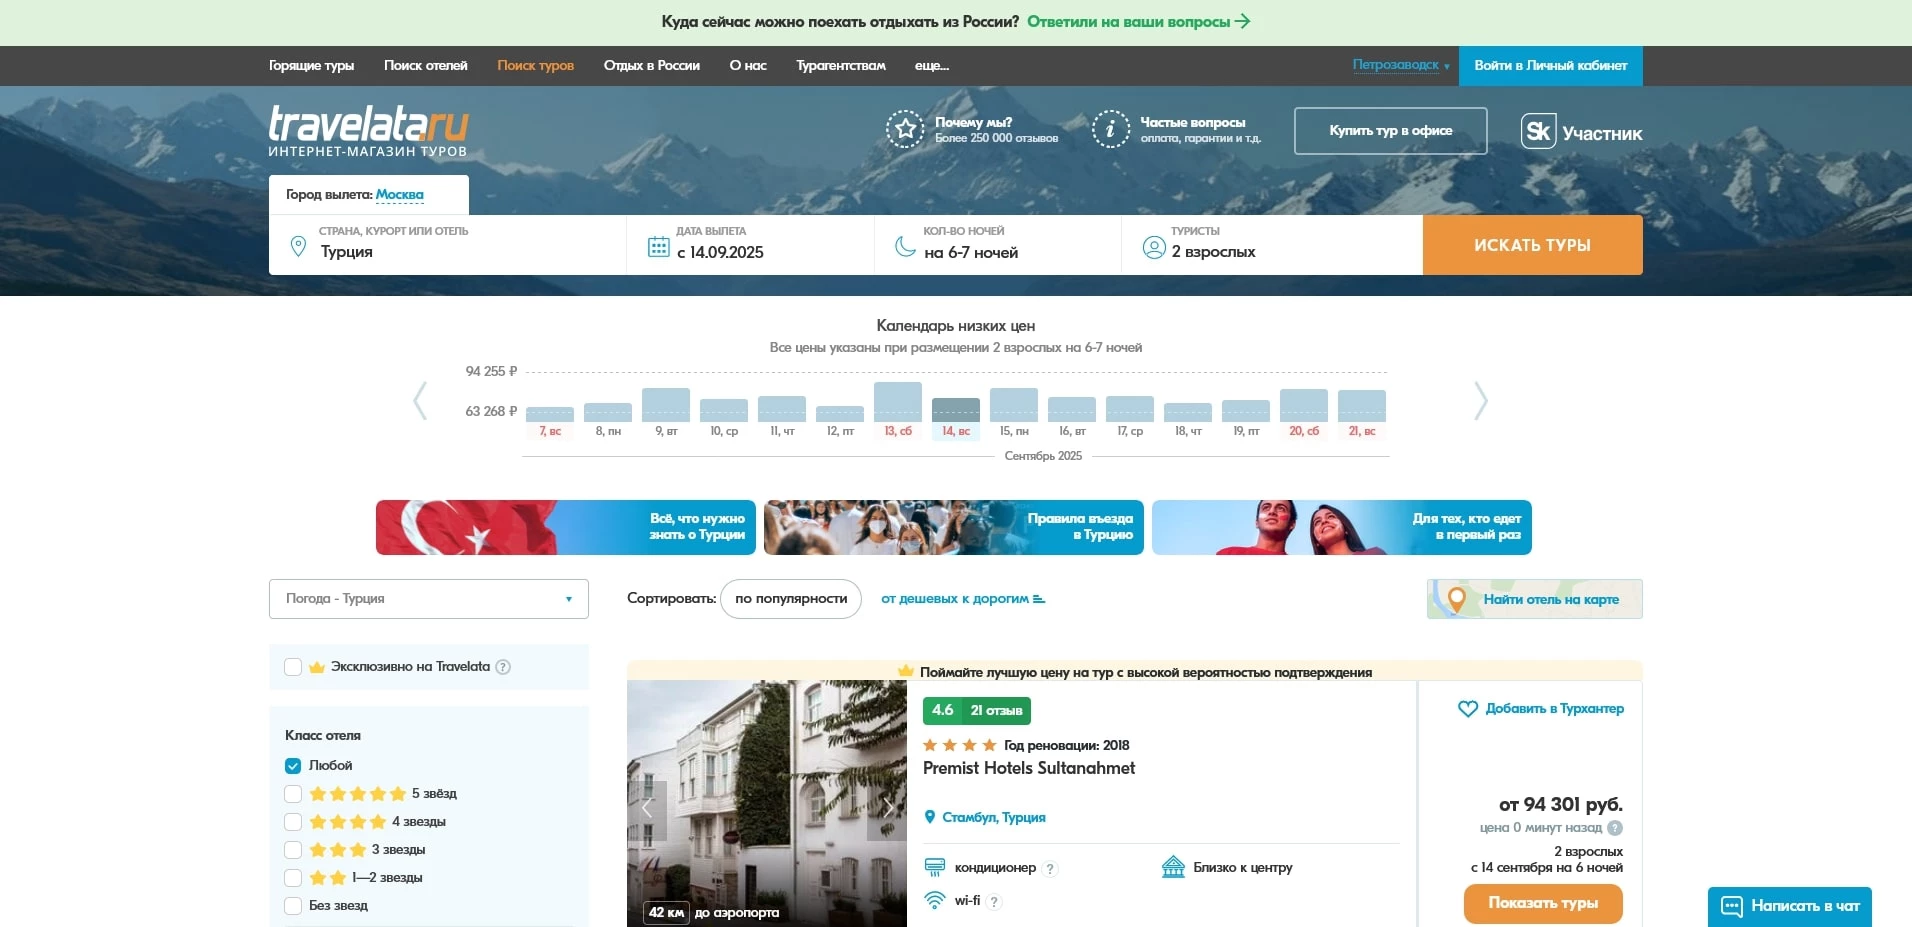Go to "Отдых в России" section
Viewport: 1912px width, 927px height.
(651, 66)
